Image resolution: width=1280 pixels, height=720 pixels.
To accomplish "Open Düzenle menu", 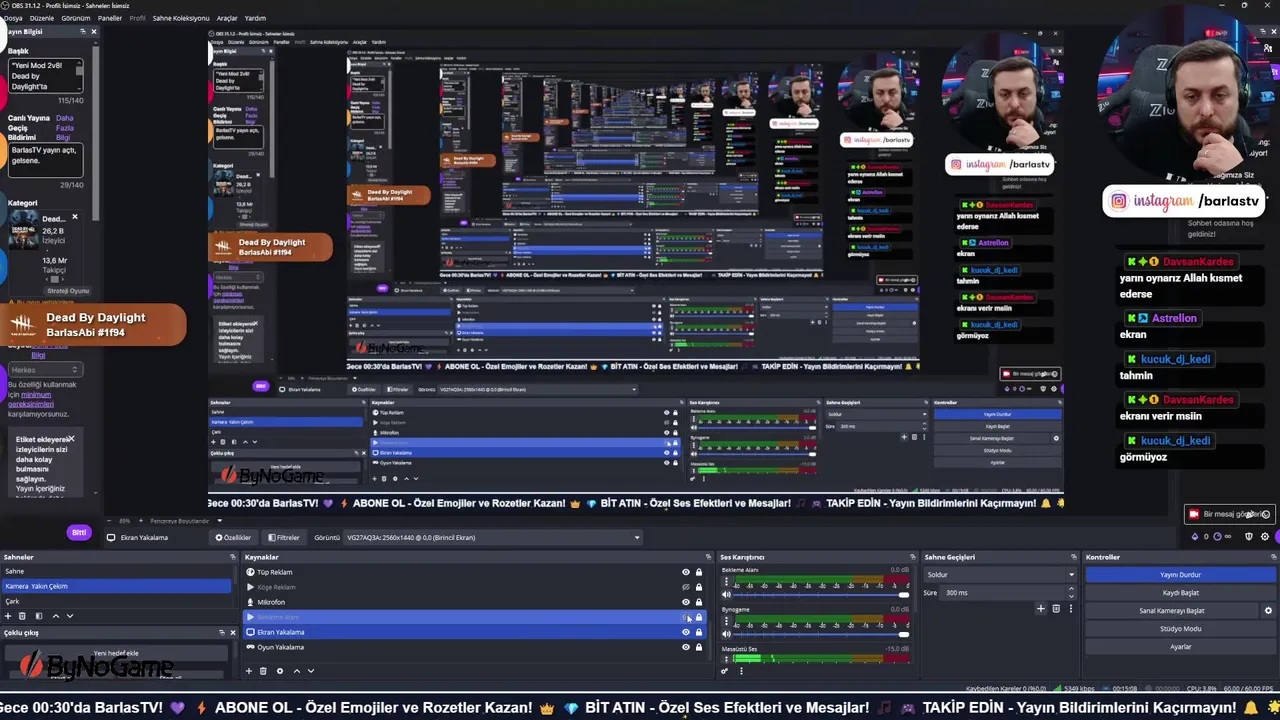I will [x=42, y=18].
